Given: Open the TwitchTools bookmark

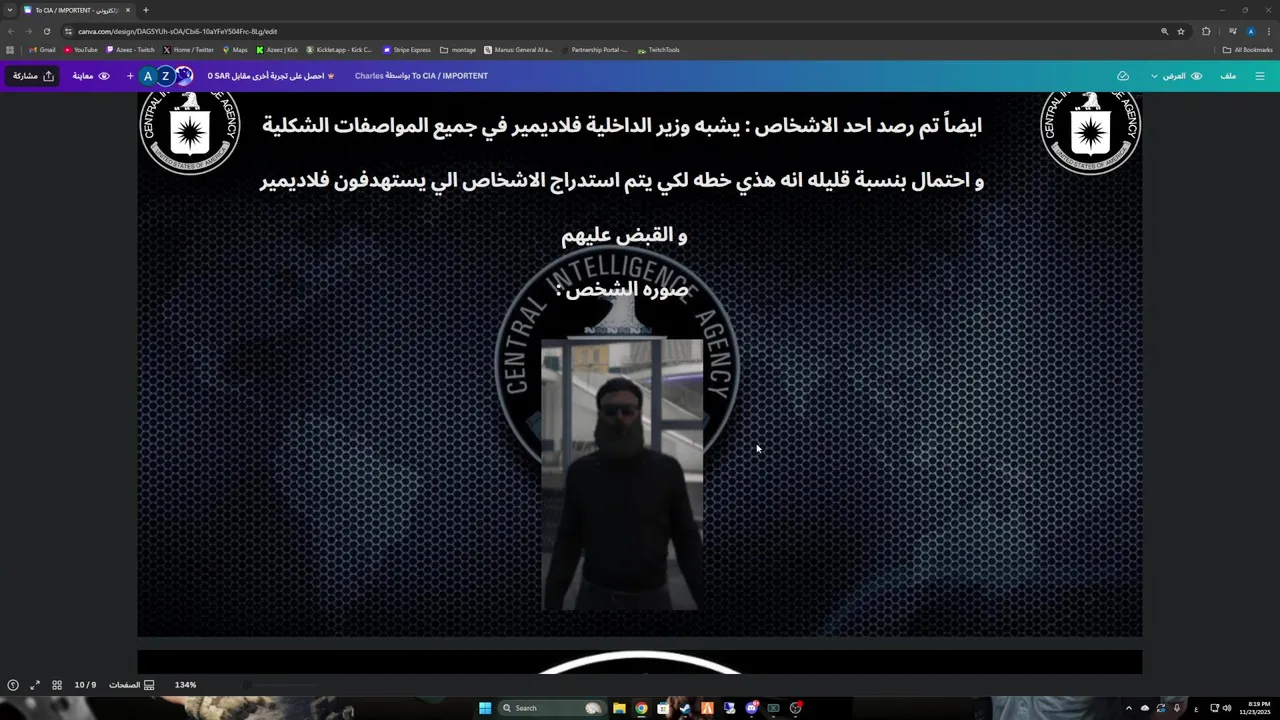Looking at the screenshot, I should click(x=658, y=50).
